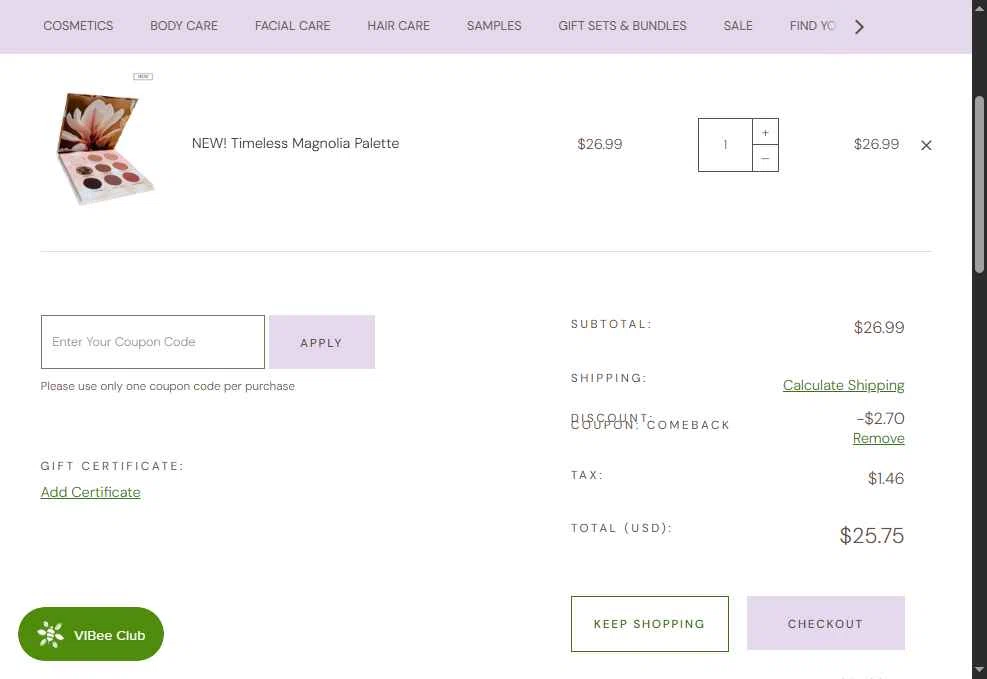Image resolution: width=987 pixels, height=679 pixels.
Task: Select the total amount $25.75
Action: [x=872, y=536]
